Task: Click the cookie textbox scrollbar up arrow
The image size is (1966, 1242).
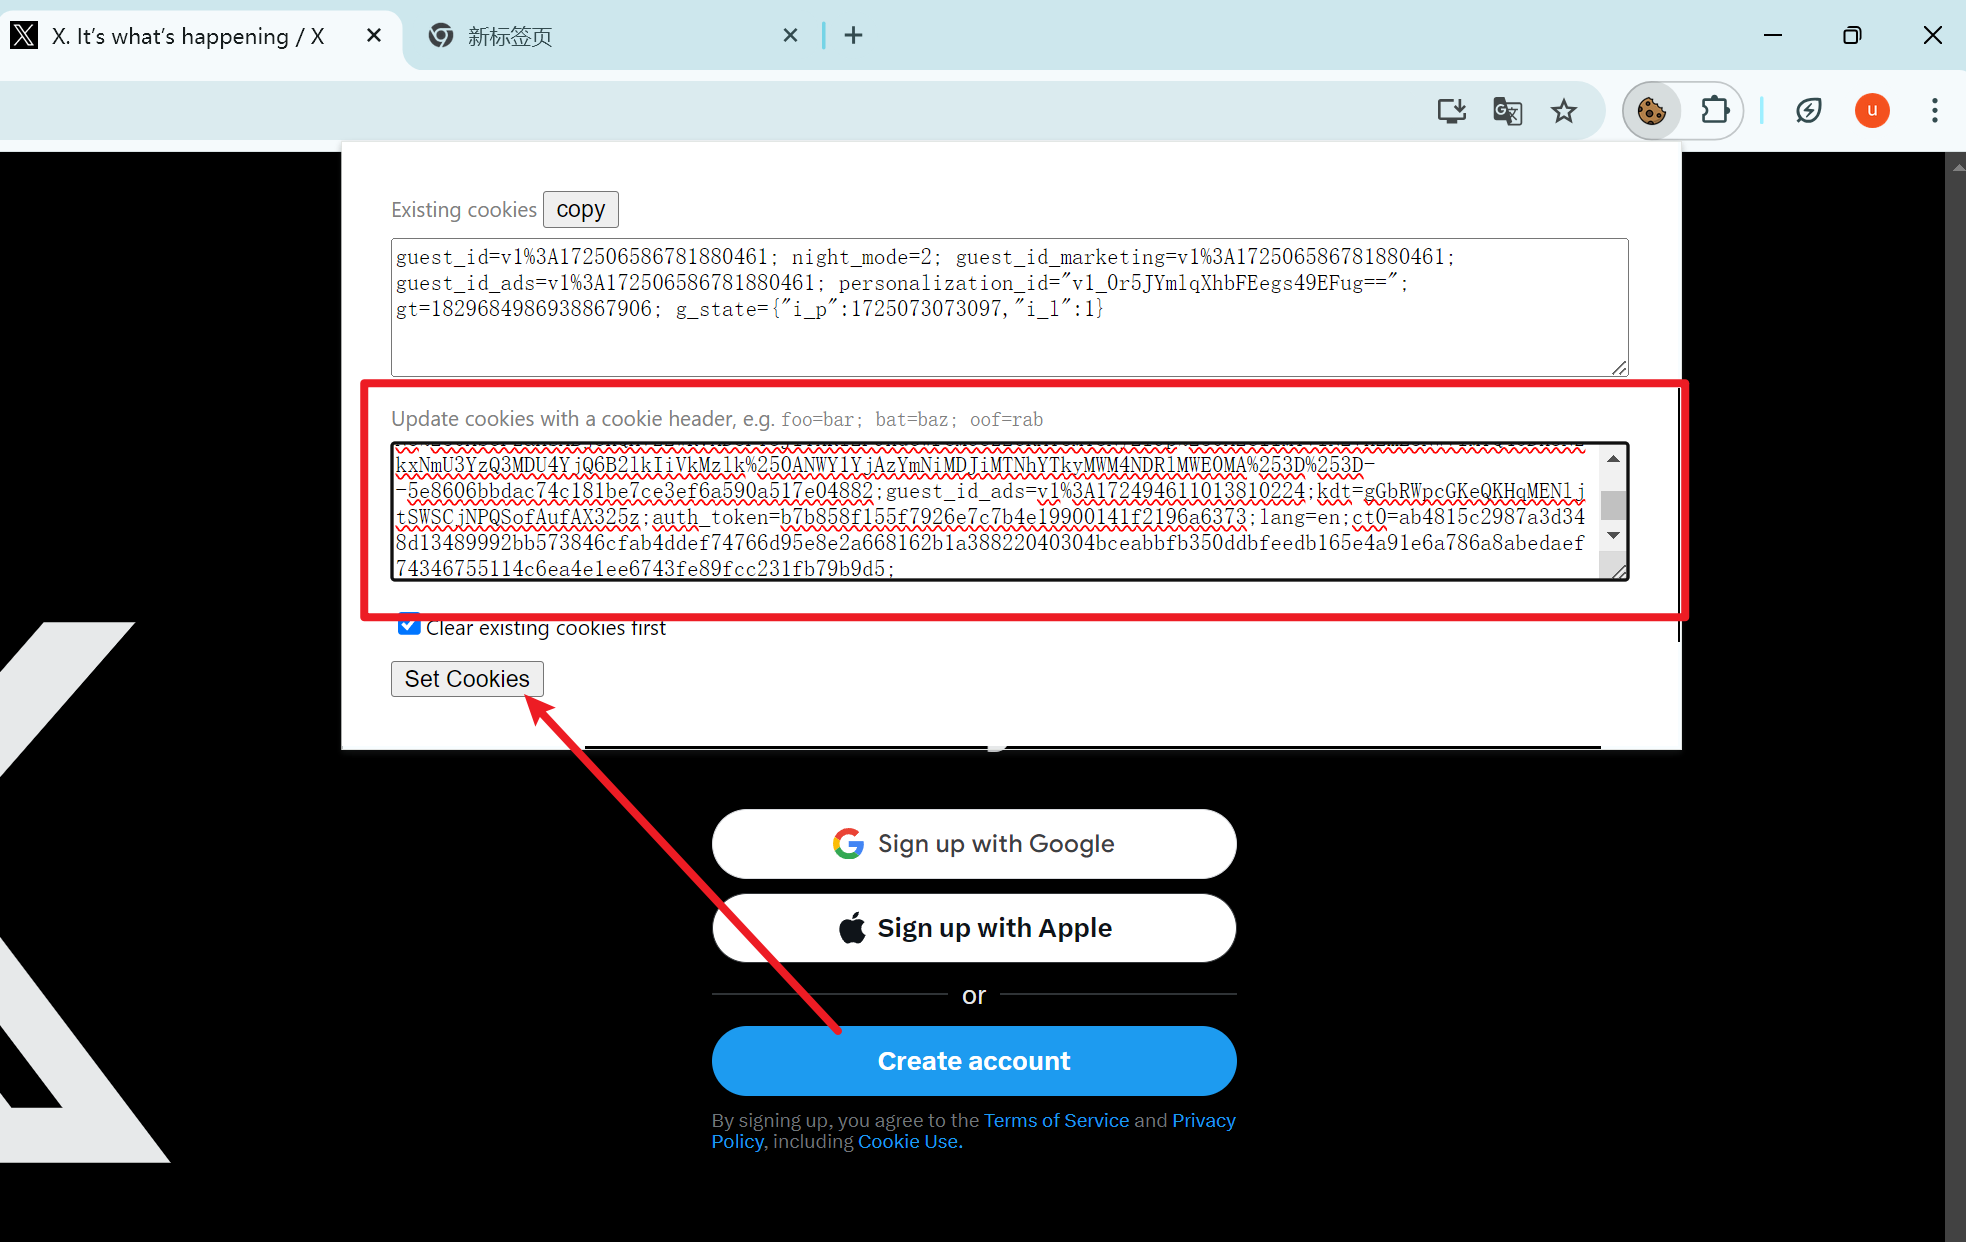Action: point(1613,458)
